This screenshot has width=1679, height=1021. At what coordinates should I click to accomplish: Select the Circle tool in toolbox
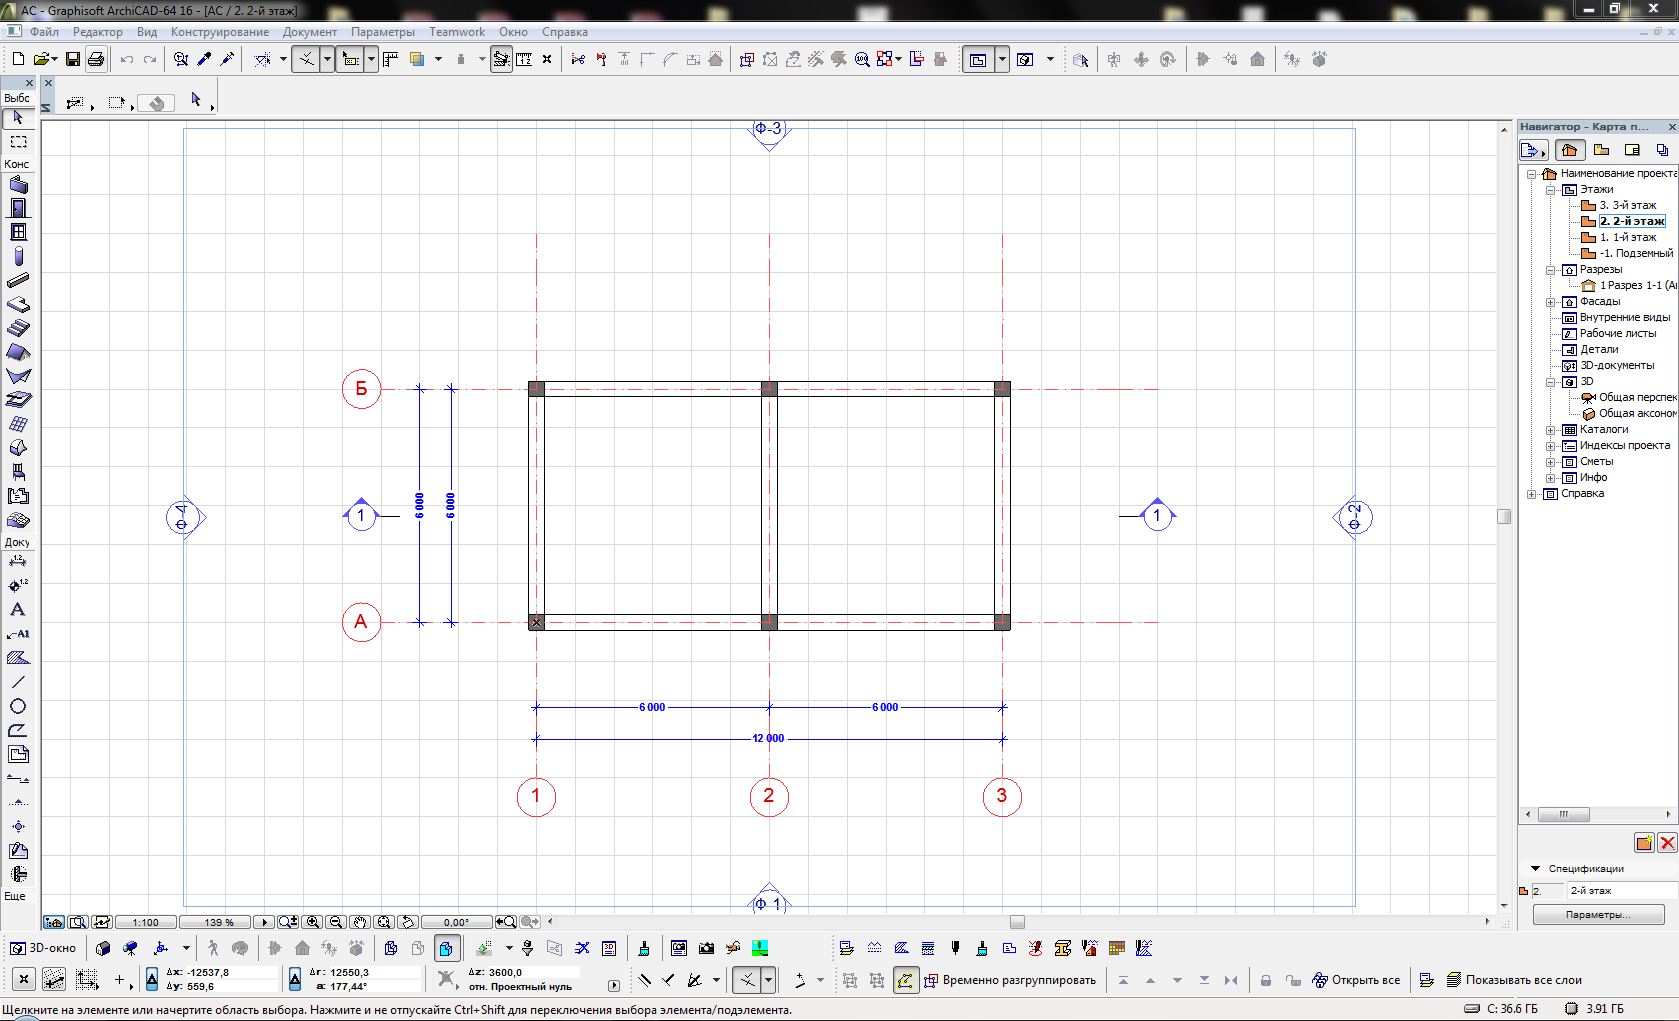point(18,706)
